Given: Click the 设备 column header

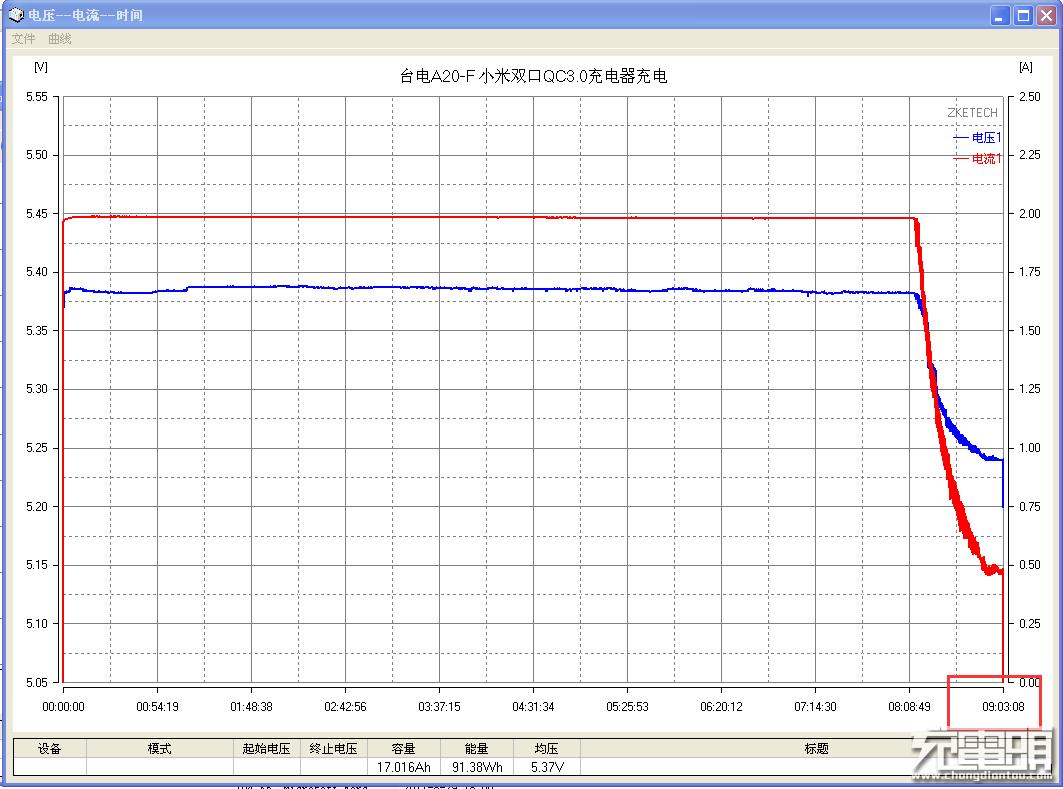Looking at the screenshot, I should pyautogui.click(x=49, y=748).
